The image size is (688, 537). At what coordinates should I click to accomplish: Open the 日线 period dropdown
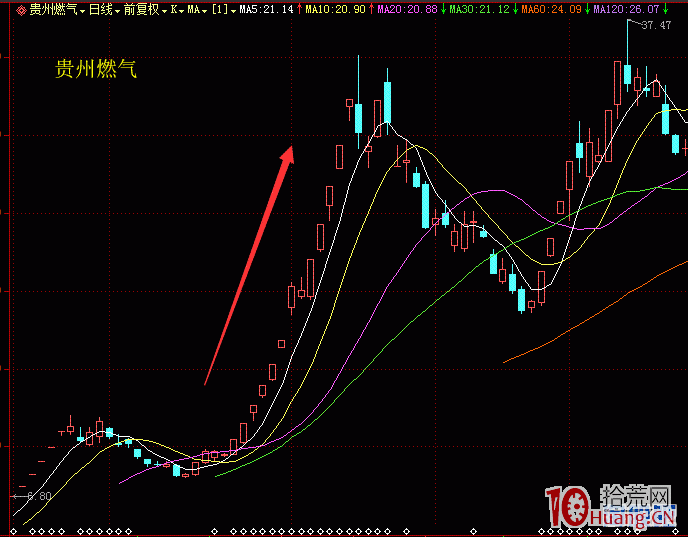tap(104, 10)
